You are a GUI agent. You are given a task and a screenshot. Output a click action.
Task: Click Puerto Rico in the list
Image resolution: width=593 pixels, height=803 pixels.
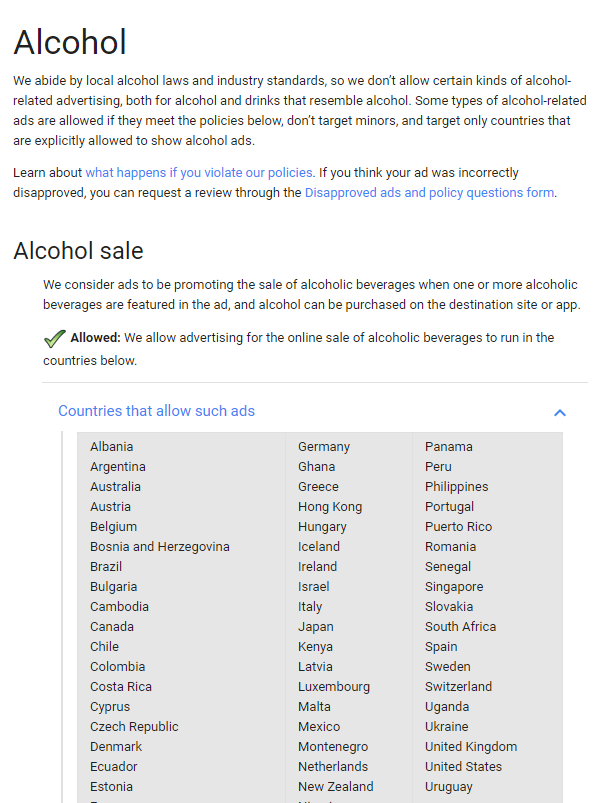tap(458, 526)
